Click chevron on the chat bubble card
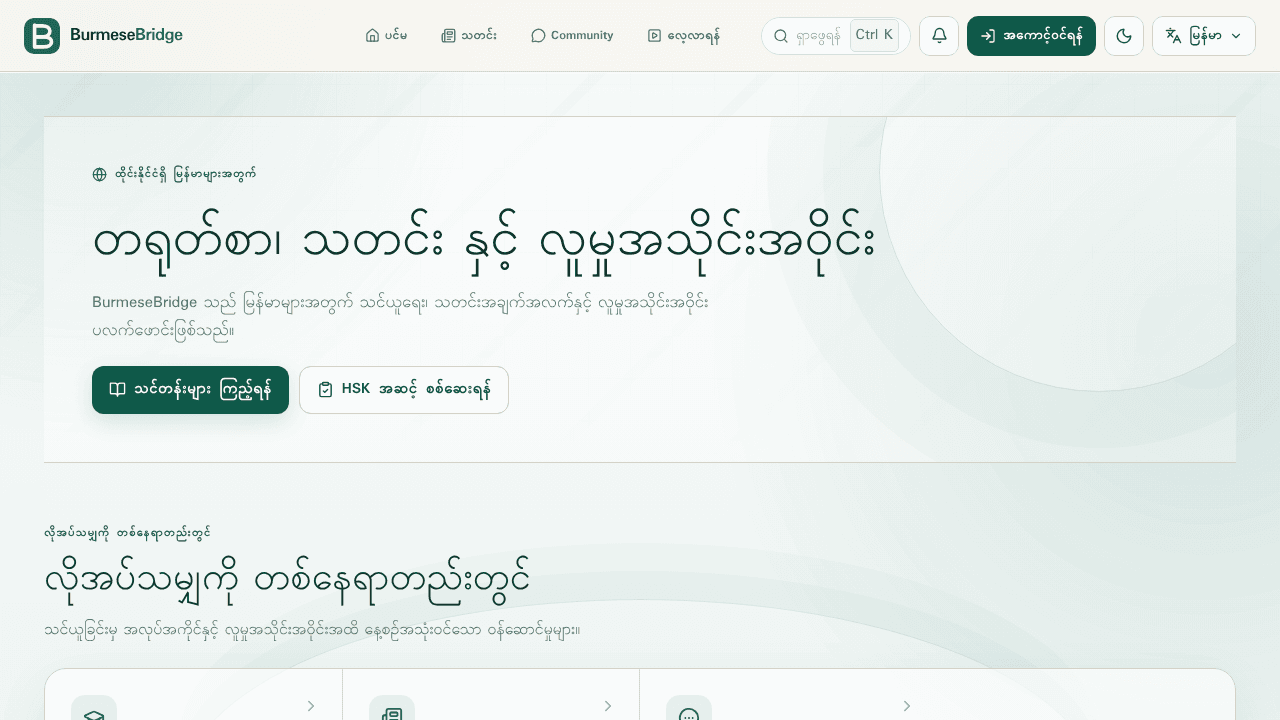Viewport: 1280px width, 720px height. click(x=907, y=706)
